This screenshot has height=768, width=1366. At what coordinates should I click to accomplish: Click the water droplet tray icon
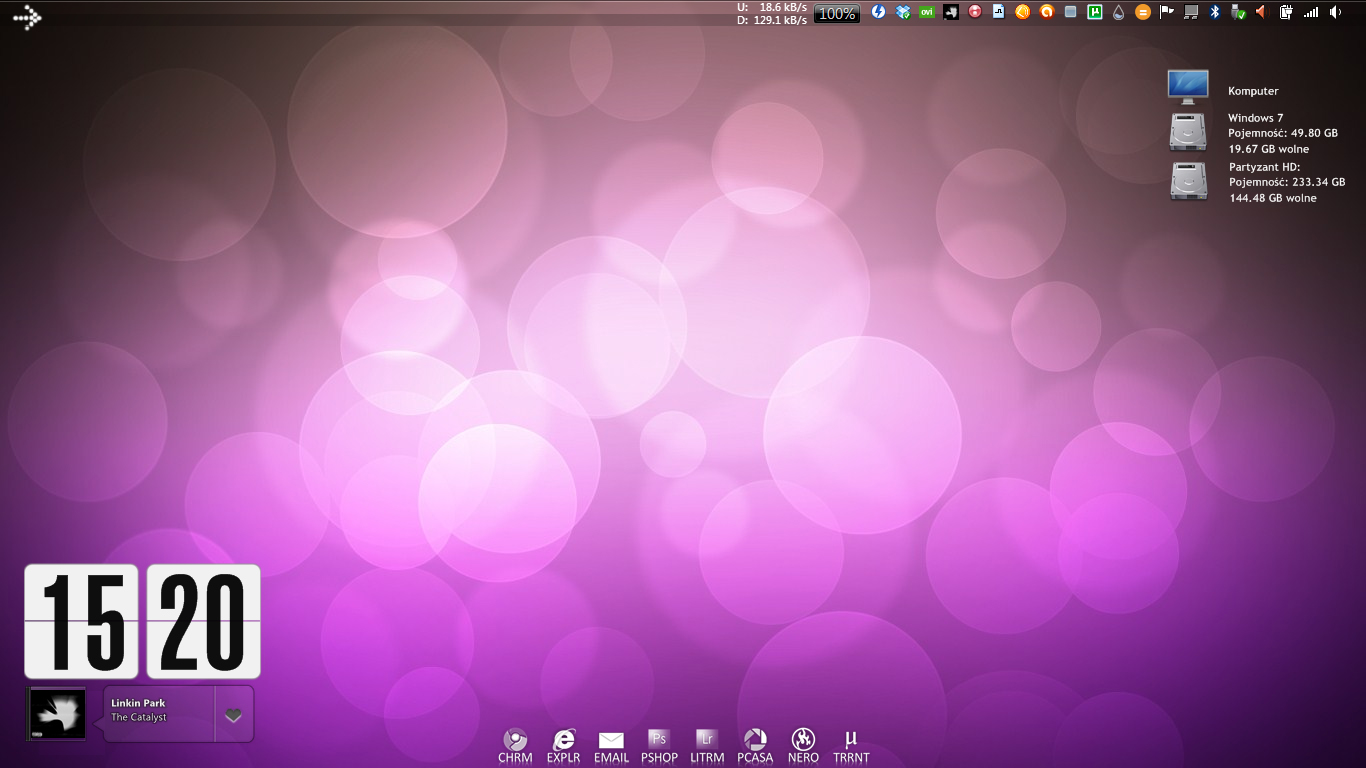click(x=1119, y=12)
